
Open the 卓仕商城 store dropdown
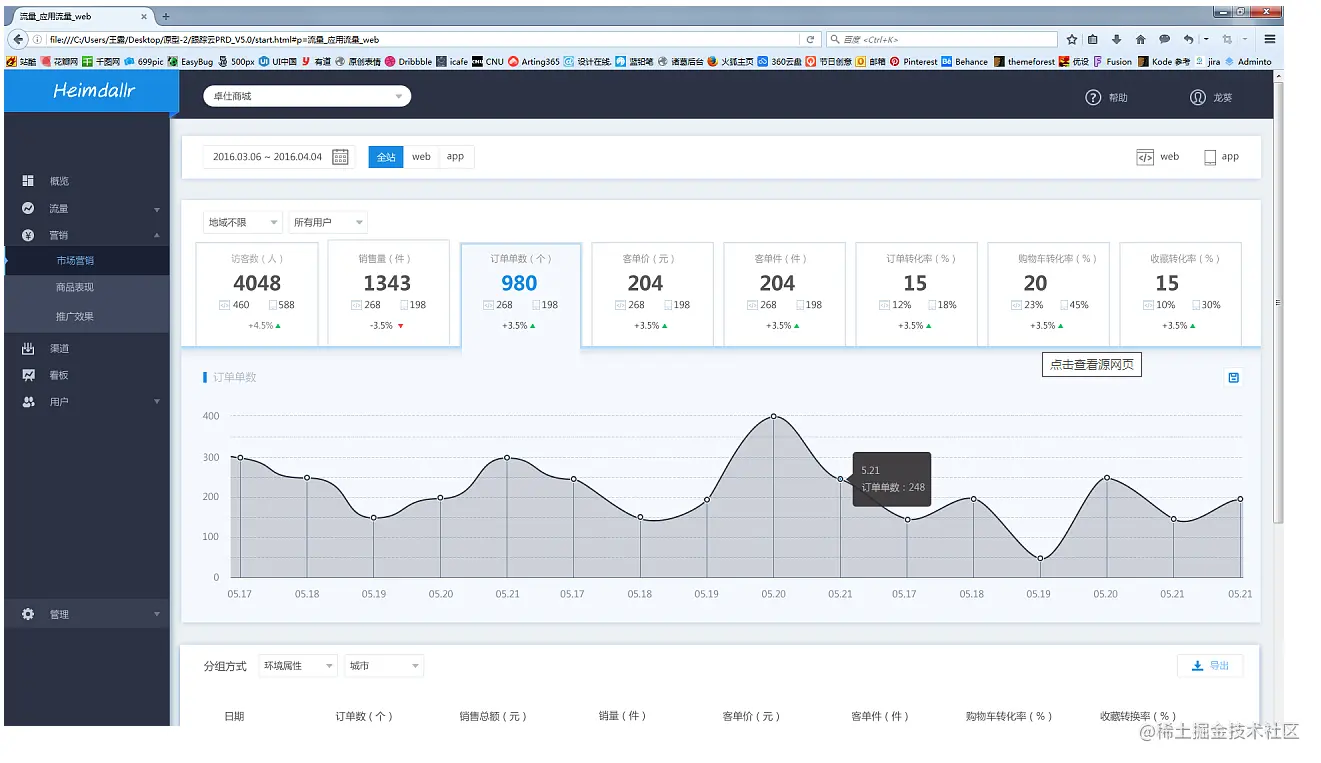click(307, 97)
